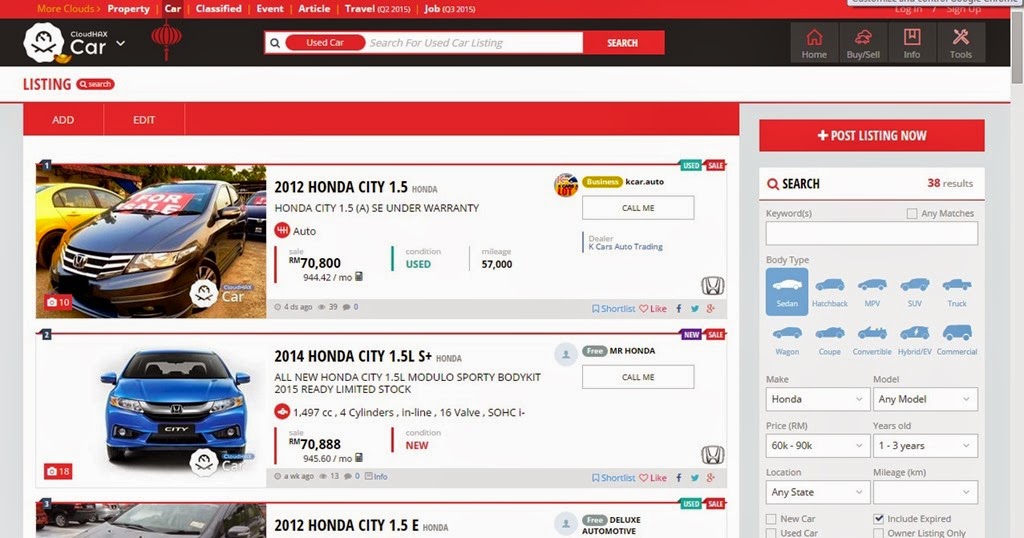Select the Sedan body type icon
Screen dimensions: 1024x538
pyautogui.click(x=787, y=292)
